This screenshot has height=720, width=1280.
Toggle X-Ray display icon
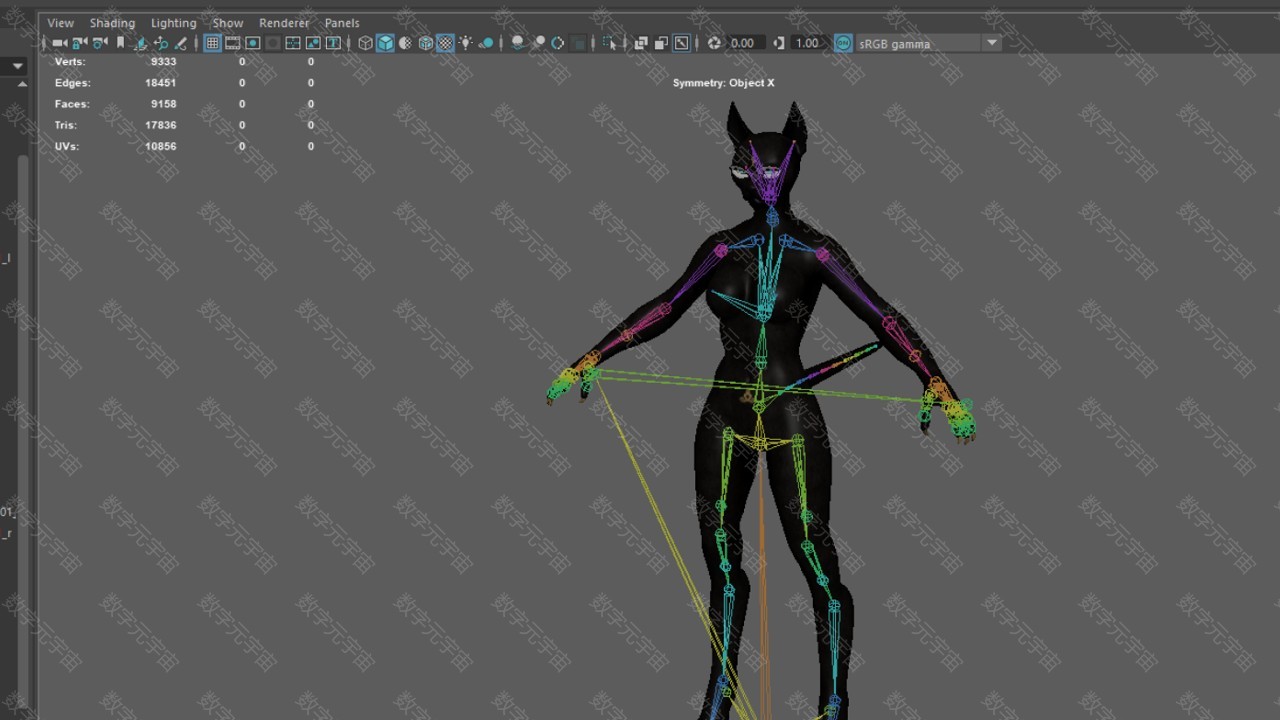[x=640, y=43]
